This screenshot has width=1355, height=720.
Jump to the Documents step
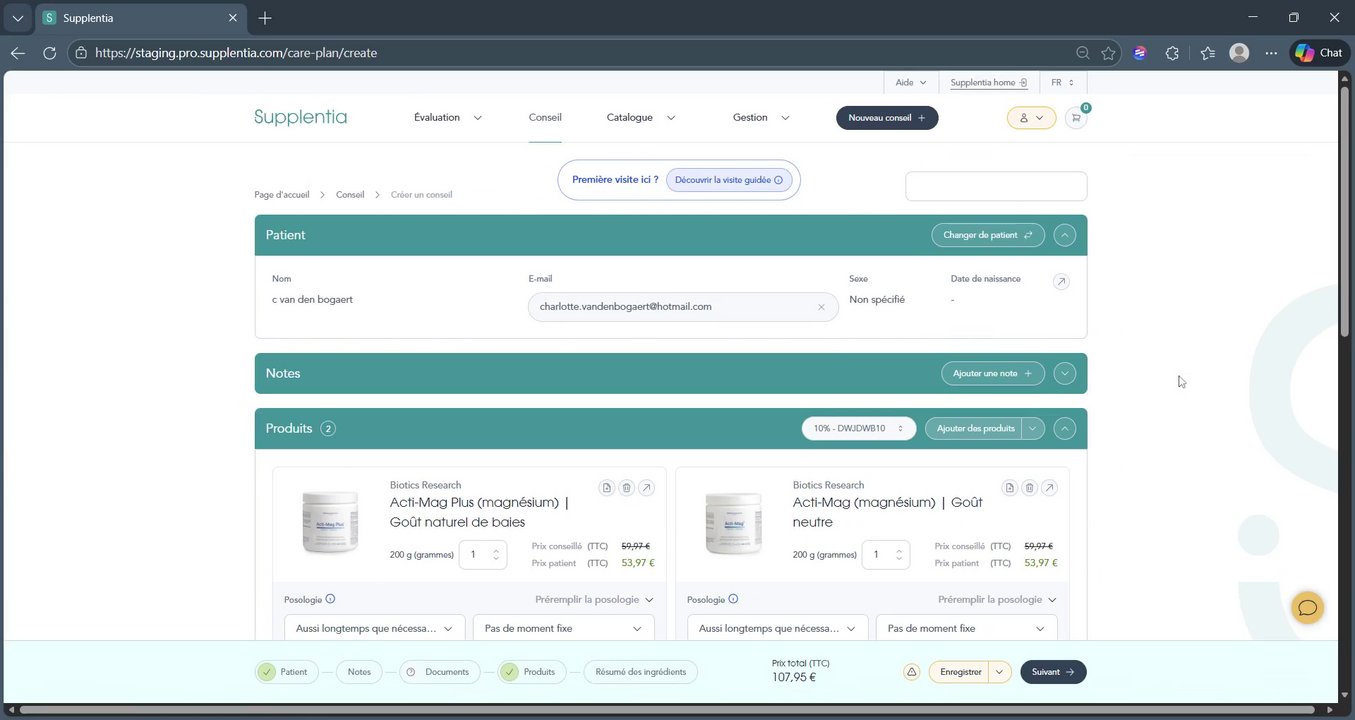click(440, 672)
